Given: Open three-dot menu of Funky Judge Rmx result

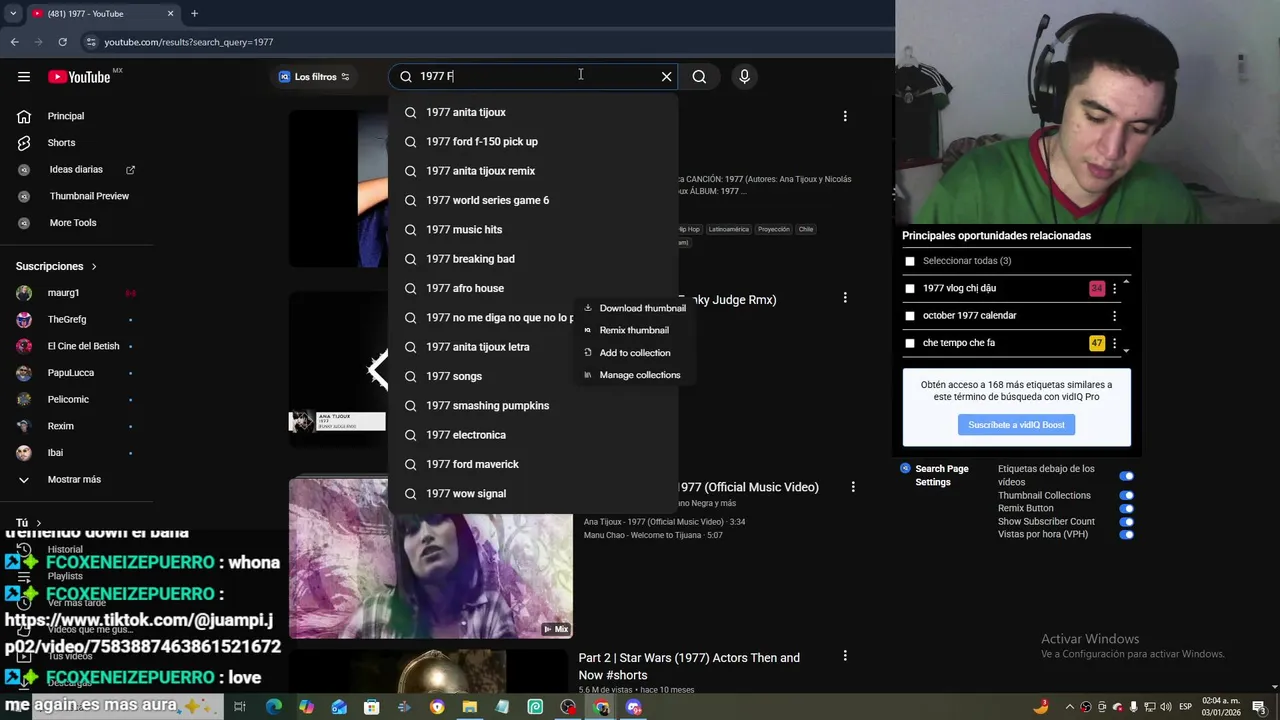Looking at the screenshot, I should click(845, 298).
